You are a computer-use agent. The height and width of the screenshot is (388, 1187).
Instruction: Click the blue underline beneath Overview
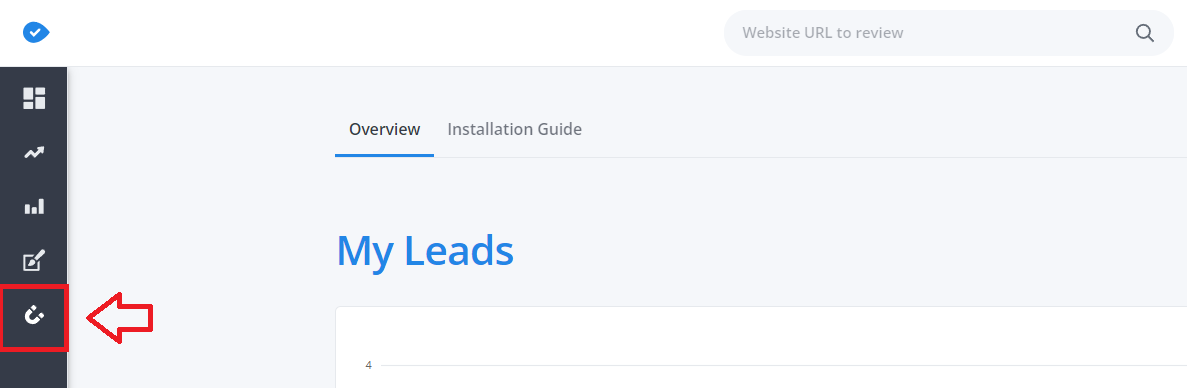click(385, 155)
